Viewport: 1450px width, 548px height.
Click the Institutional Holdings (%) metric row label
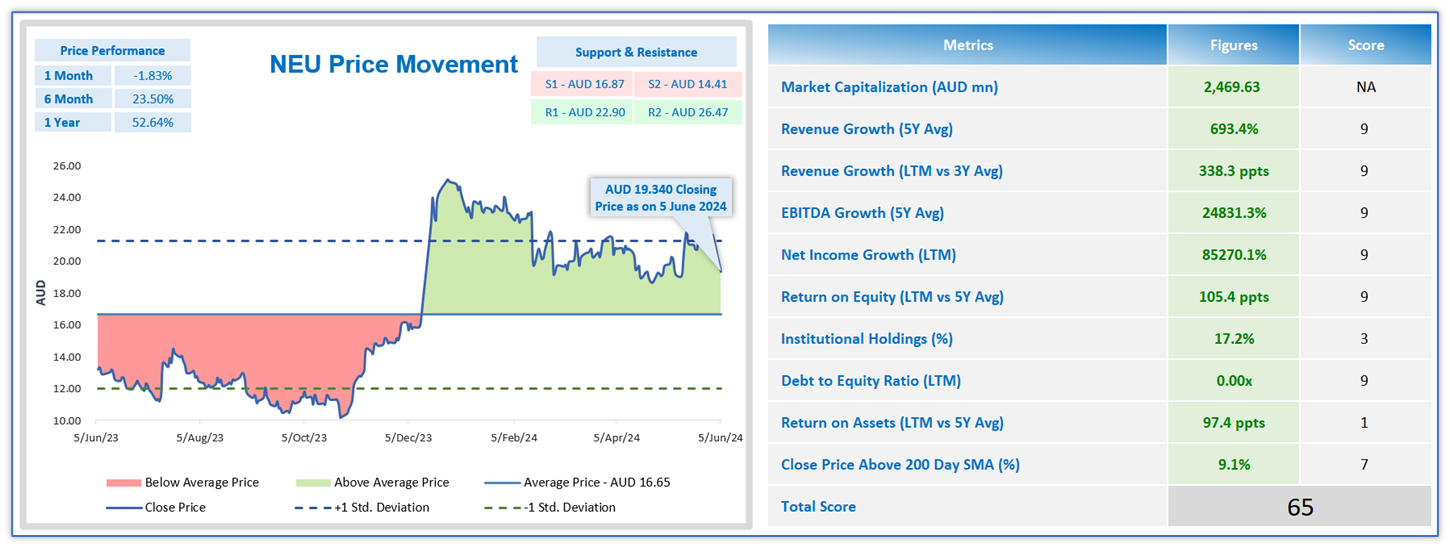point(866,339)
